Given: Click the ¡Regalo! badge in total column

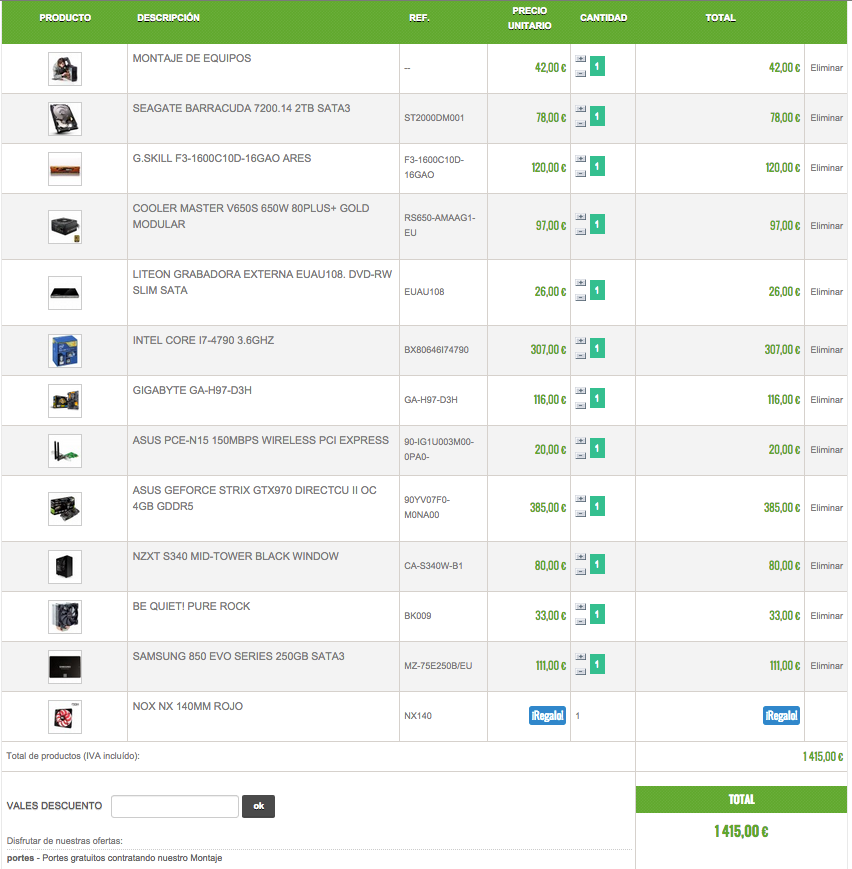Looking at the screenshot, I should pos(781,715).
